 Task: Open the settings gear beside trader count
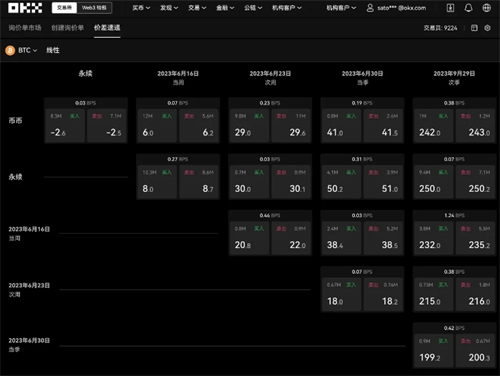pos(487,28)
